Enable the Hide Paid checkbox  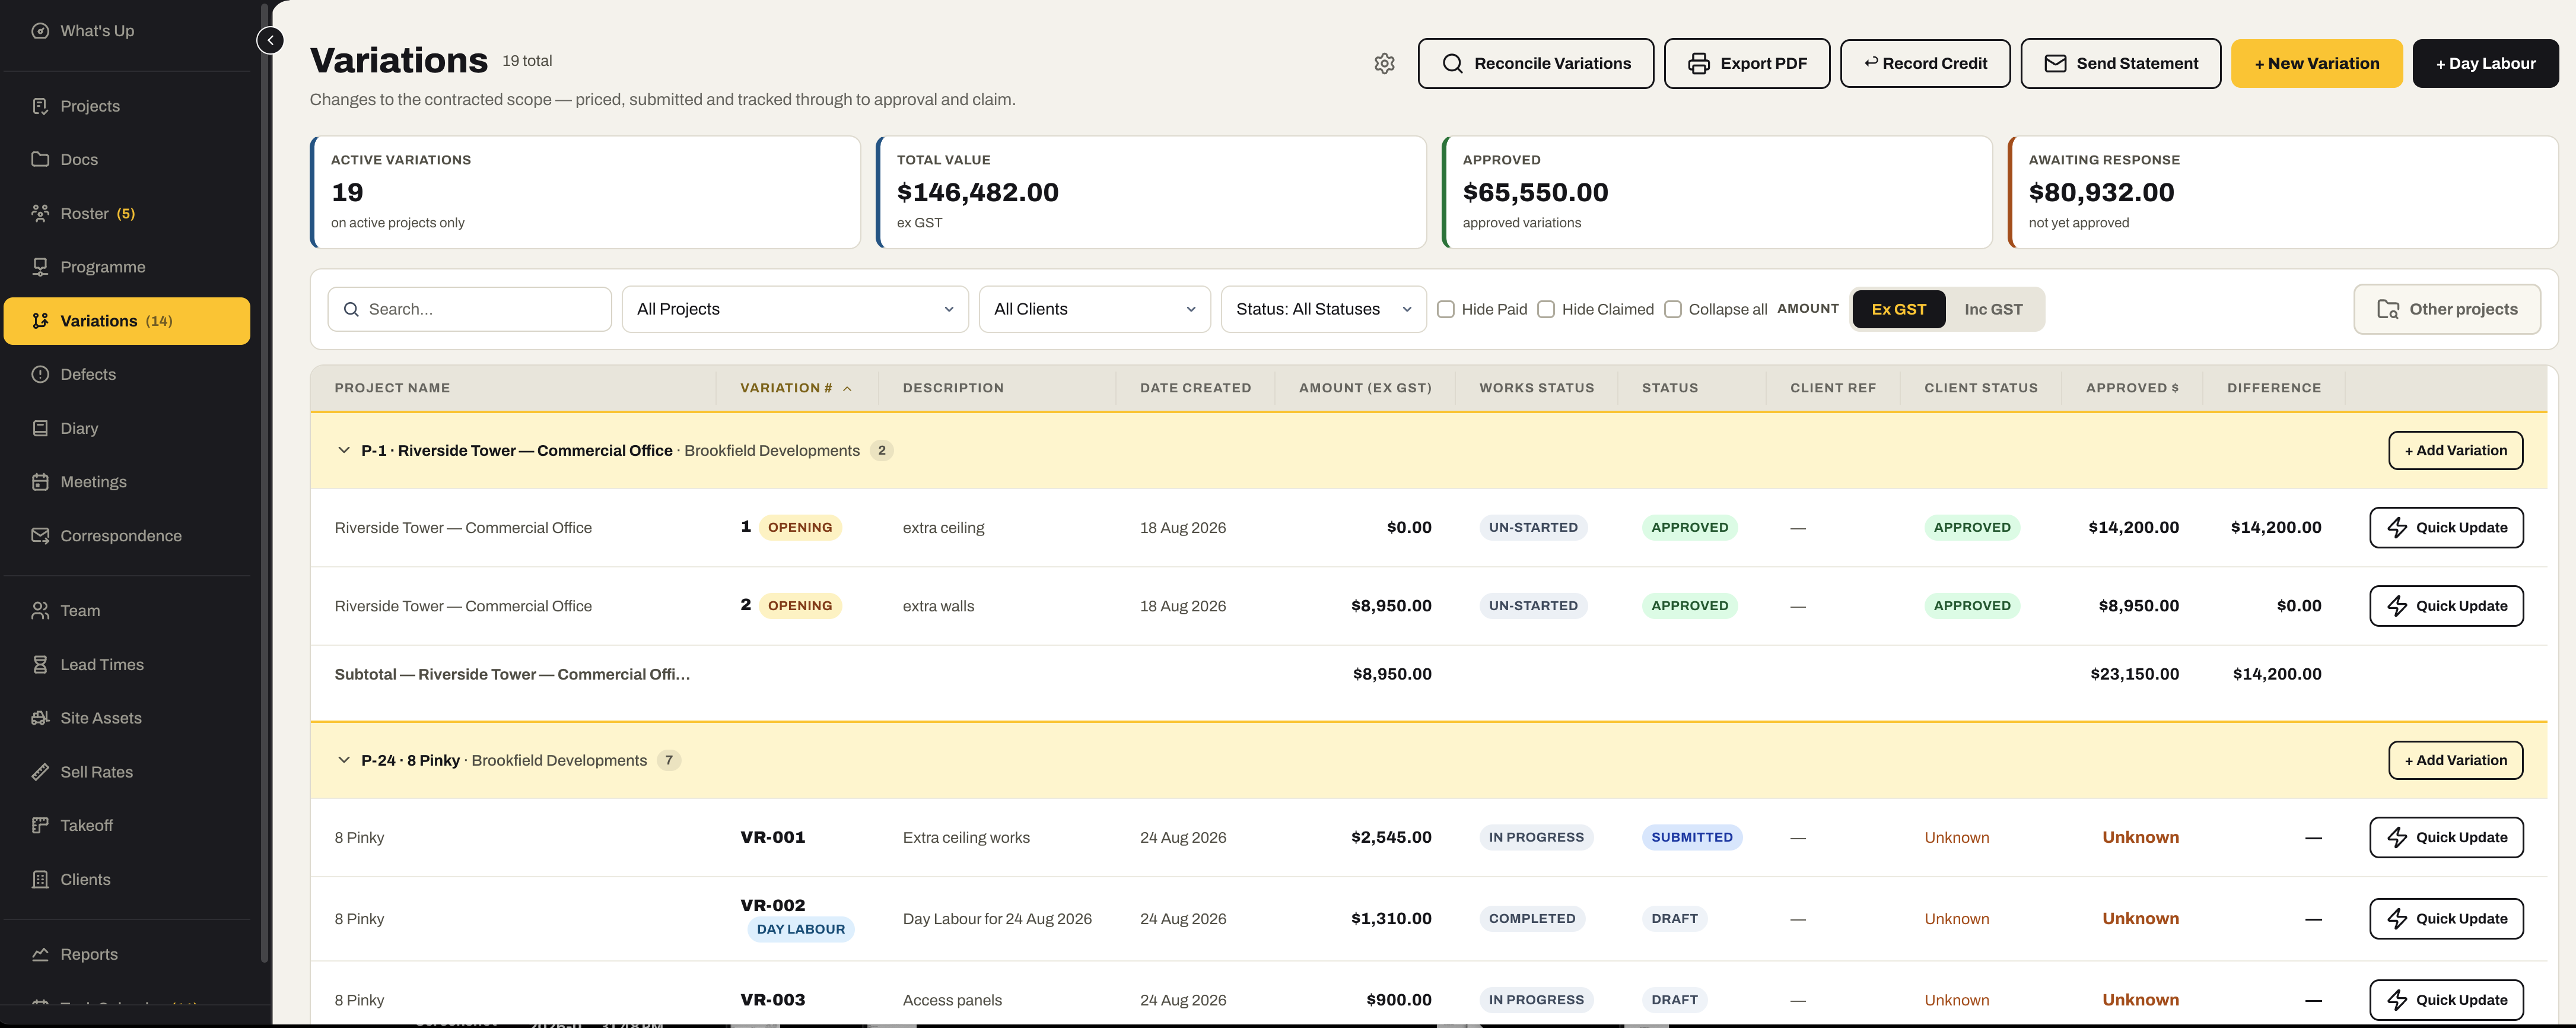pyautogui.click(x=1445, y=309)
